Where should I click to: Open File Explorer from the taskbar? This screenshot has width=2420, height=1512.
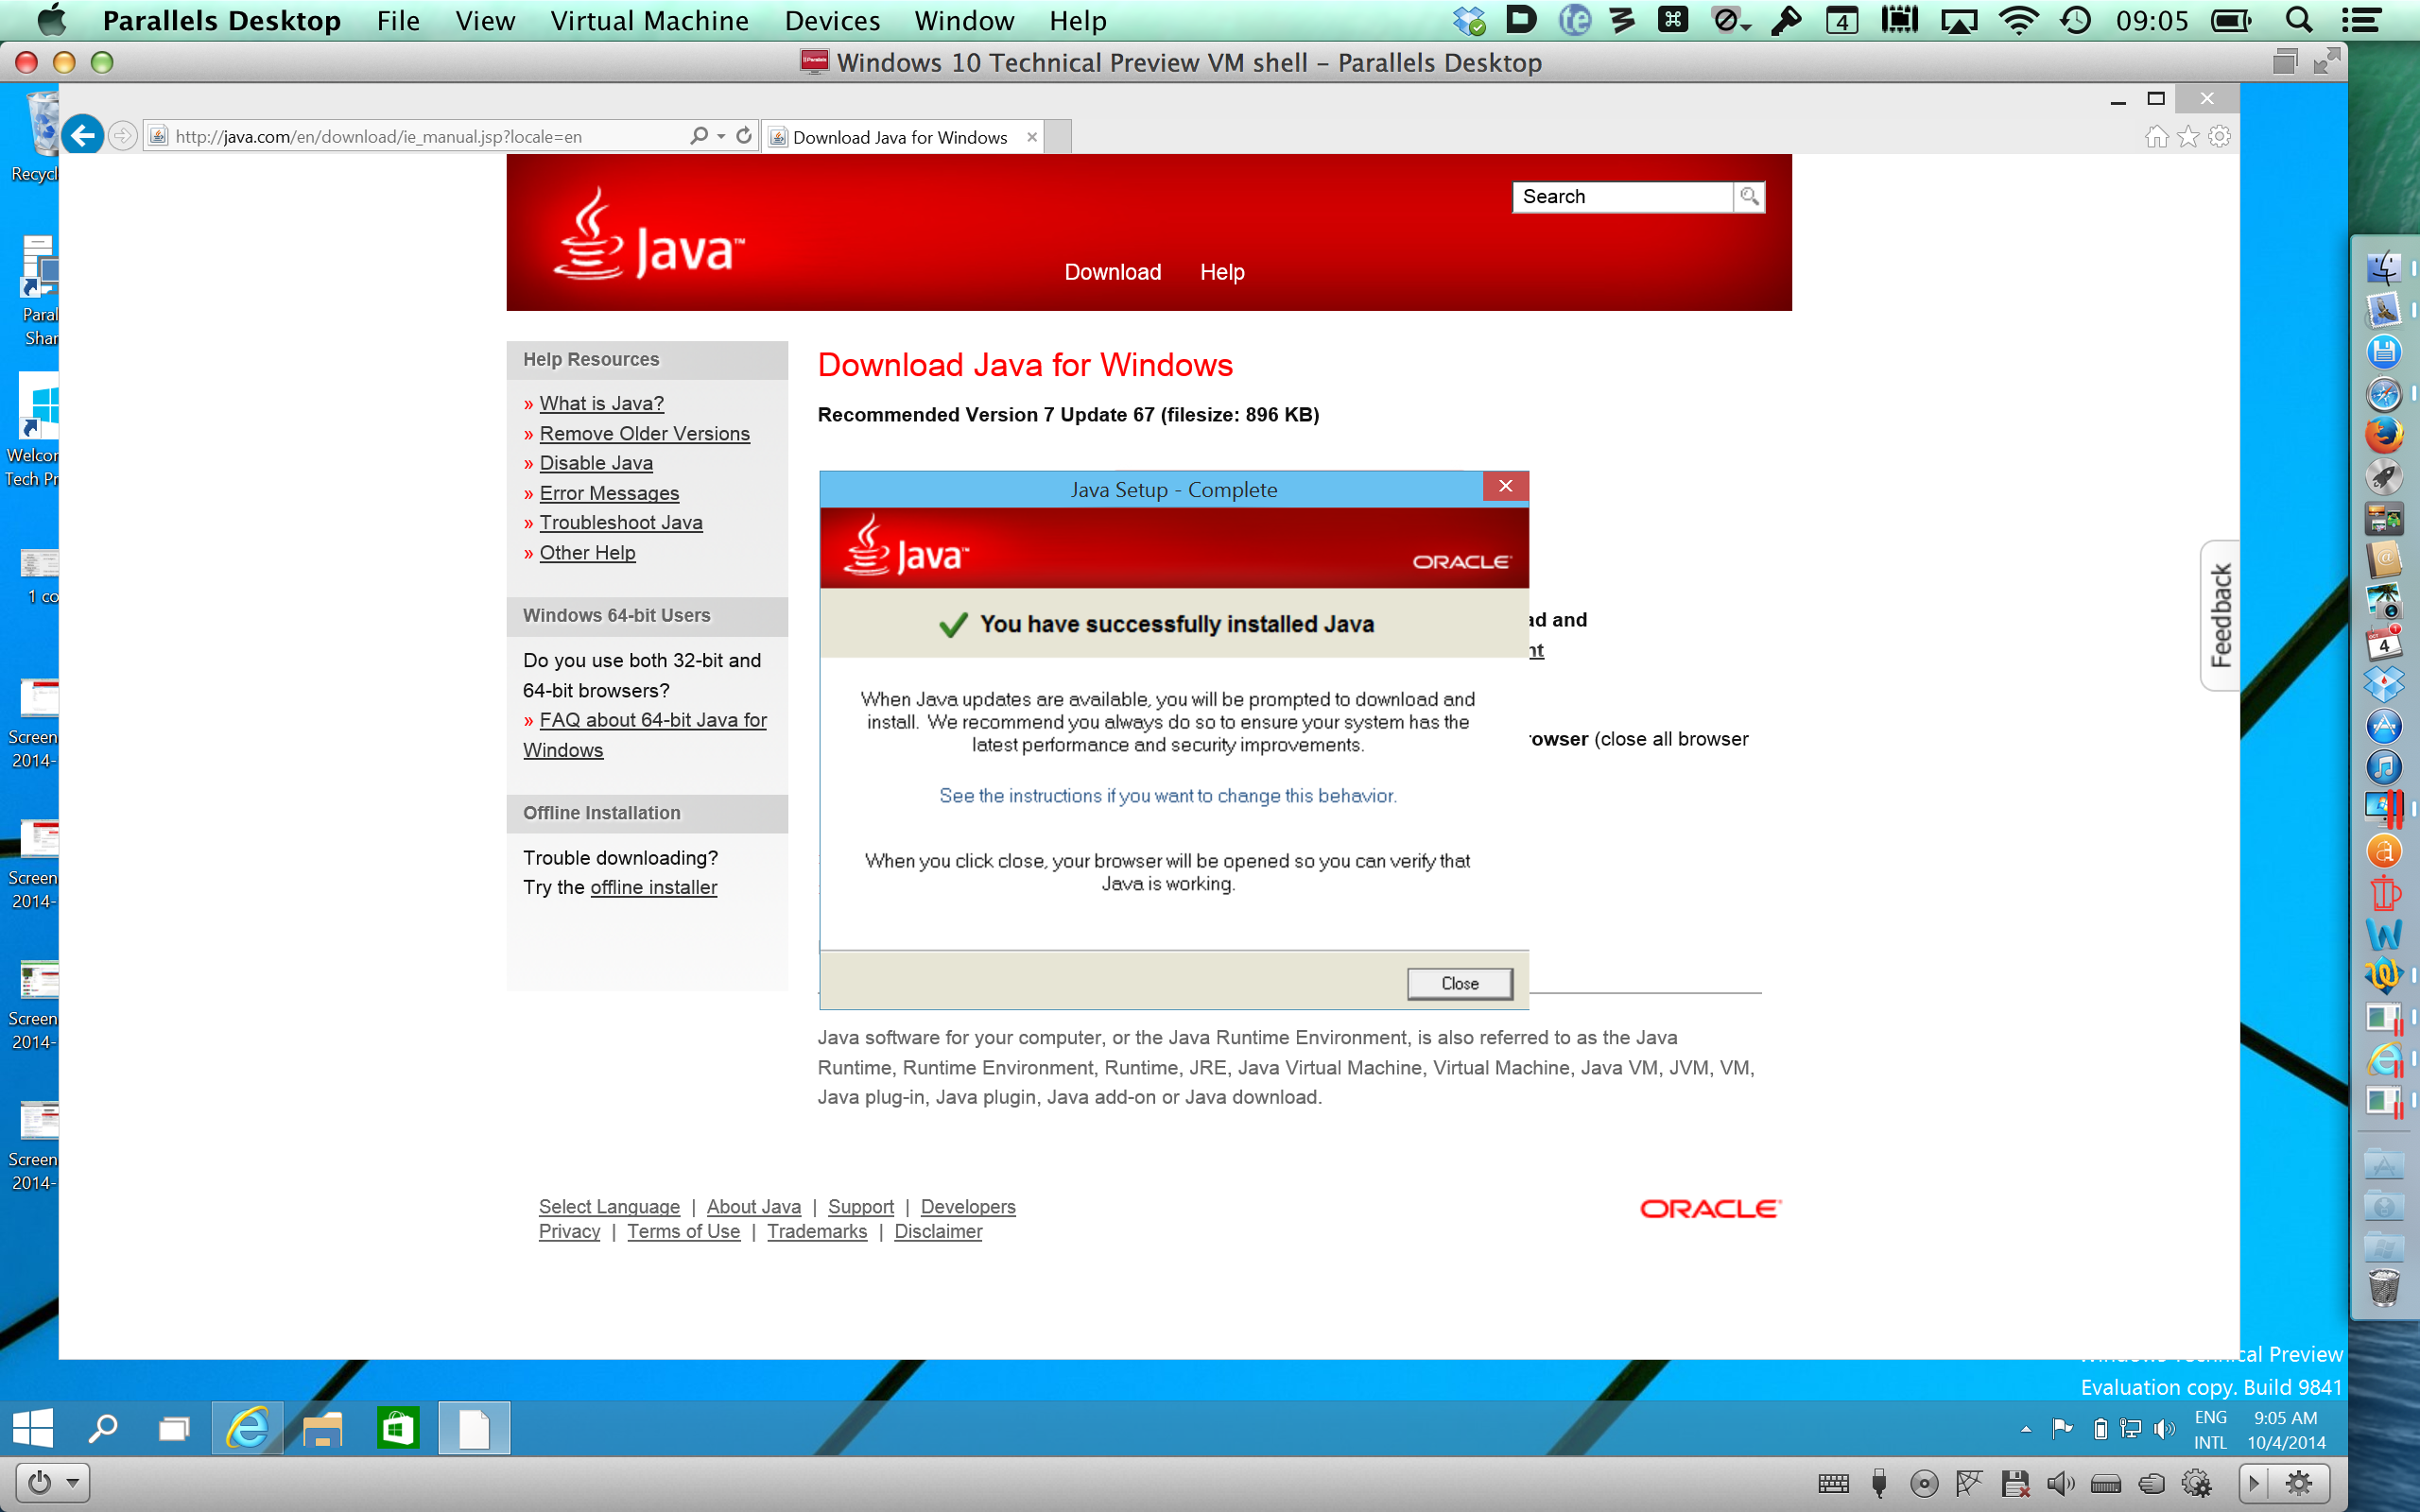point(322,1428)
